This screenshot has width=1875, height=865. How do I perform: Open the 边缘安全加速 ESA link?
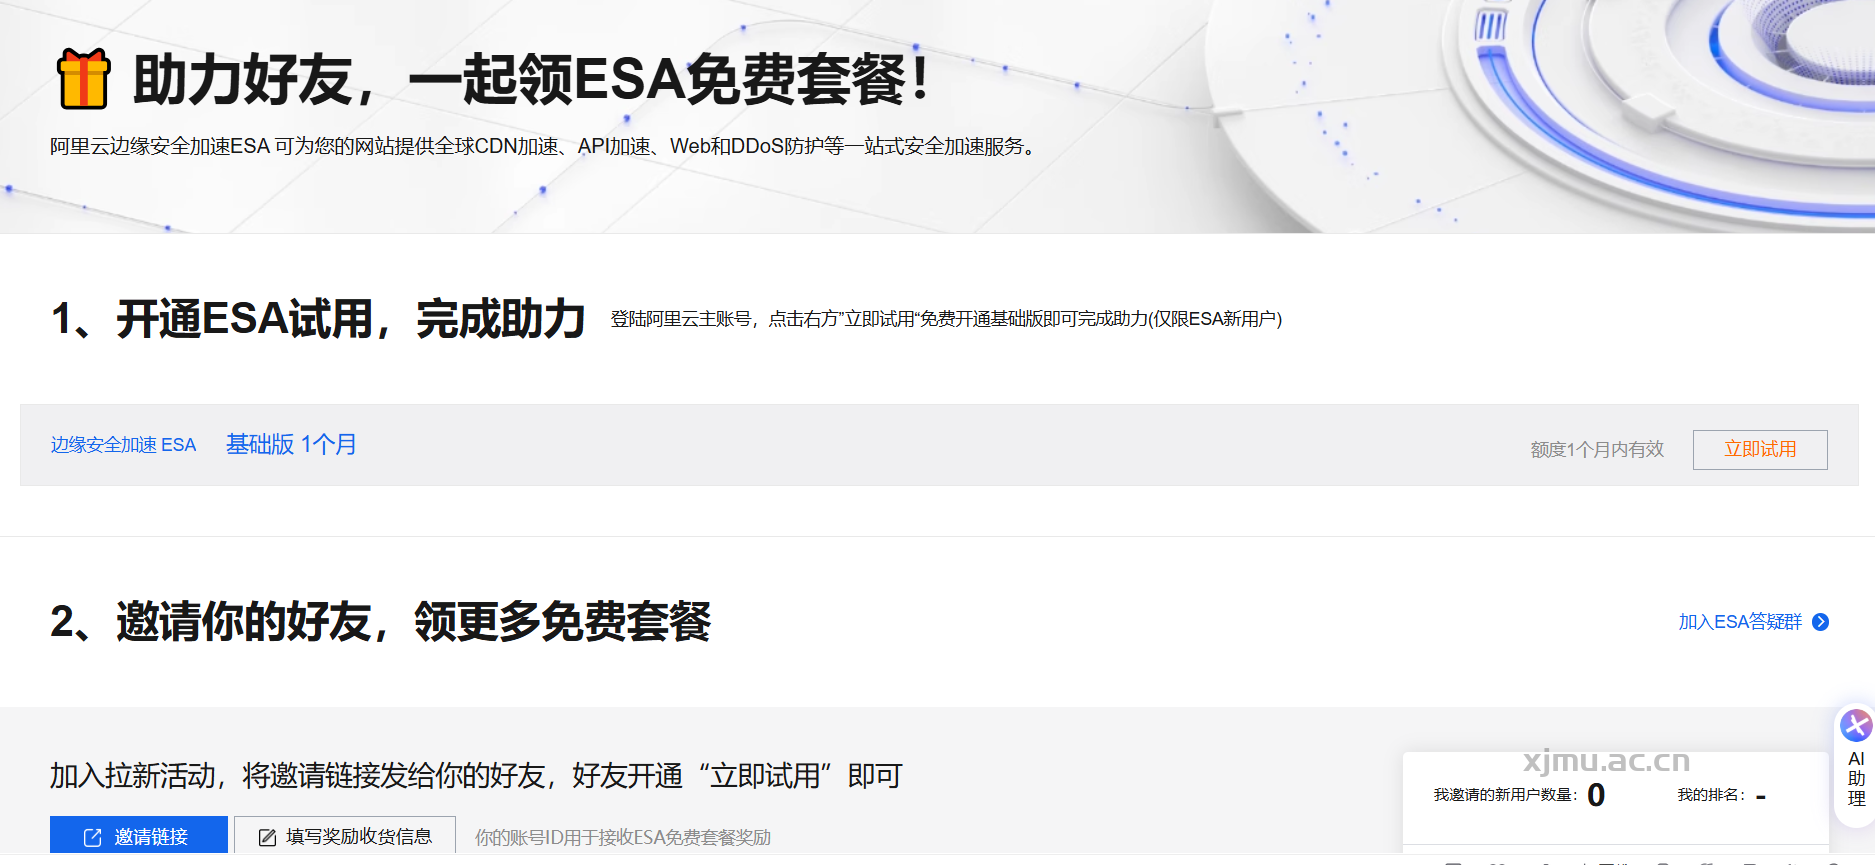pyautogui.click(x=123, y=445)
